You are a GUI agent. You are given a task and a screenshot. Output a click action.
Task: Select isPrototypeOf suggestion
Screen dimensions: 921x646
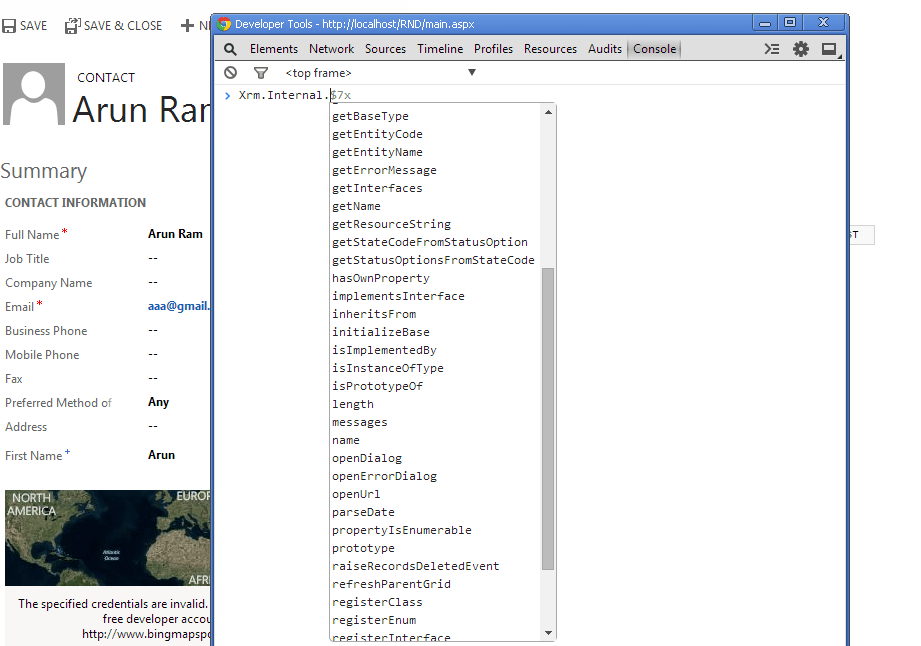377,386
